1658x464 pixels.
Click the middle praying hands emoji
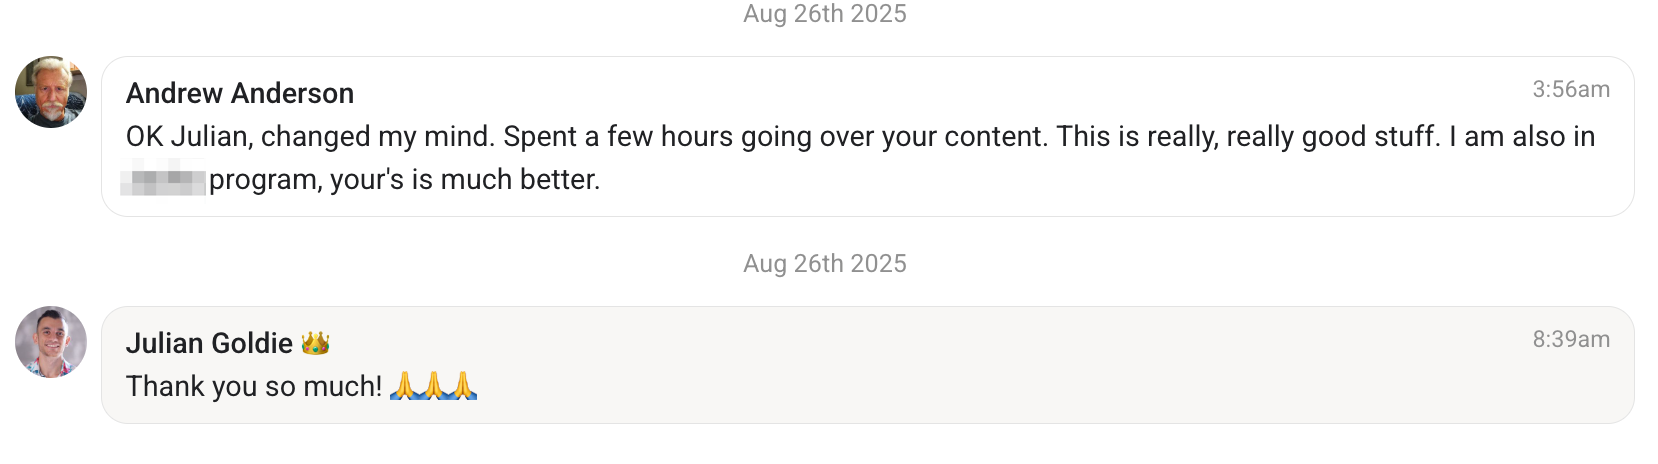pos(433,386)
